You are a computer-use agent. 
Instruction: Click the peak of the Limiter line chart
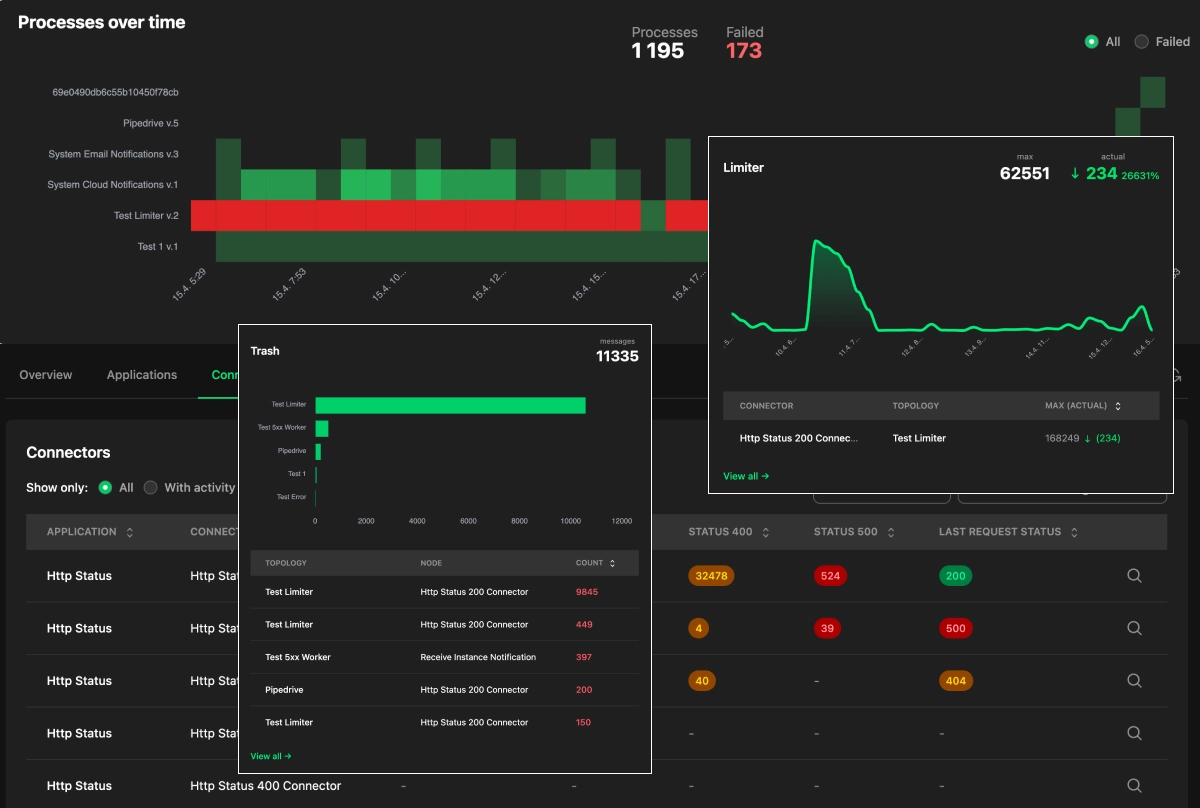[x=817, y=241]
